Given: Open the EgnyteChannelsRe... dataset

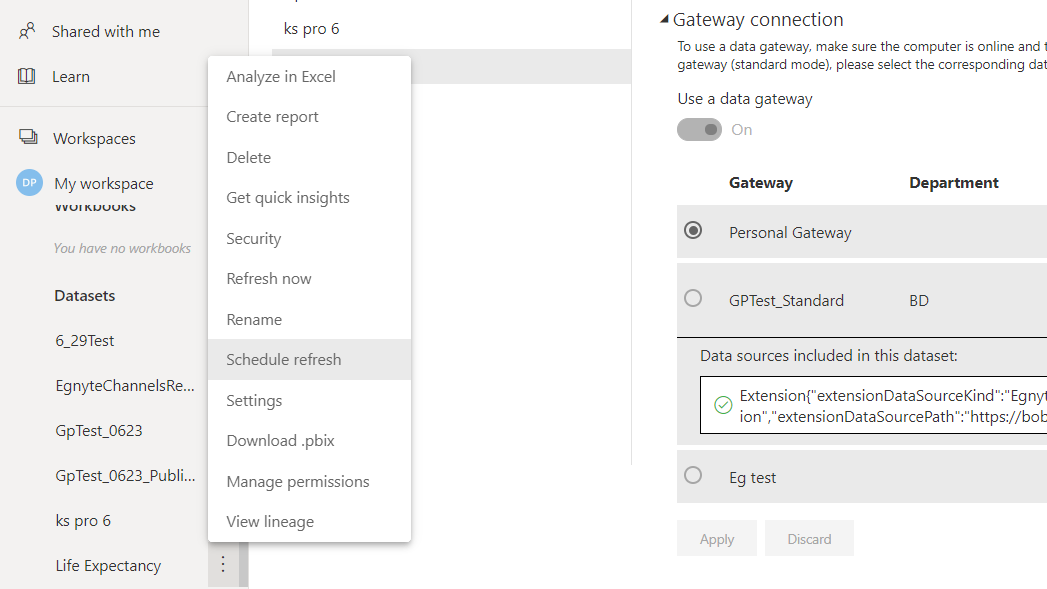Looking at the screenshot, I should (125, 385).
